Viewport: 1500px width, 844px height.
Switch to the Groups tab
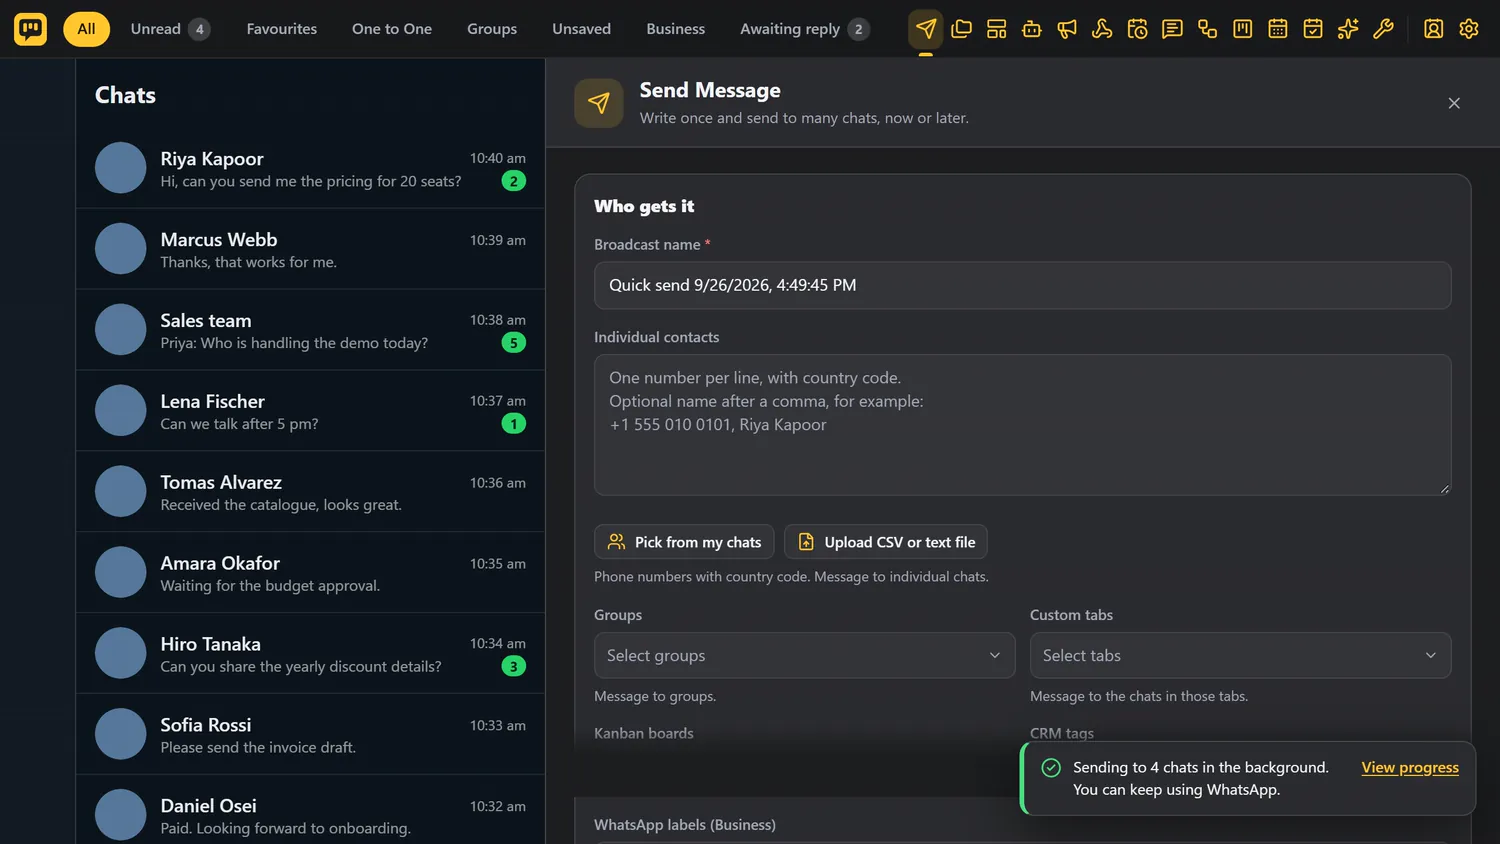tap(492, 29)
